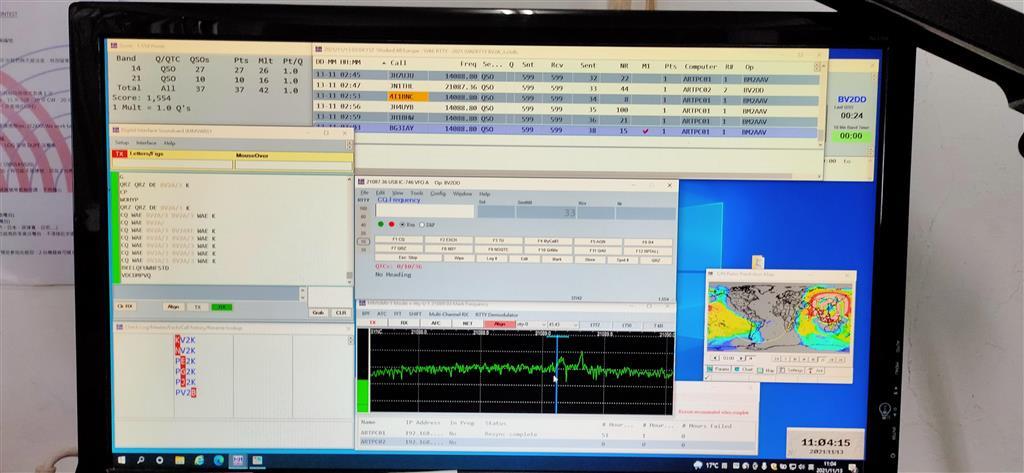Open File Explorer from the taskbar
Viewport: 1024px width, 473px height.
coord(179,460)
